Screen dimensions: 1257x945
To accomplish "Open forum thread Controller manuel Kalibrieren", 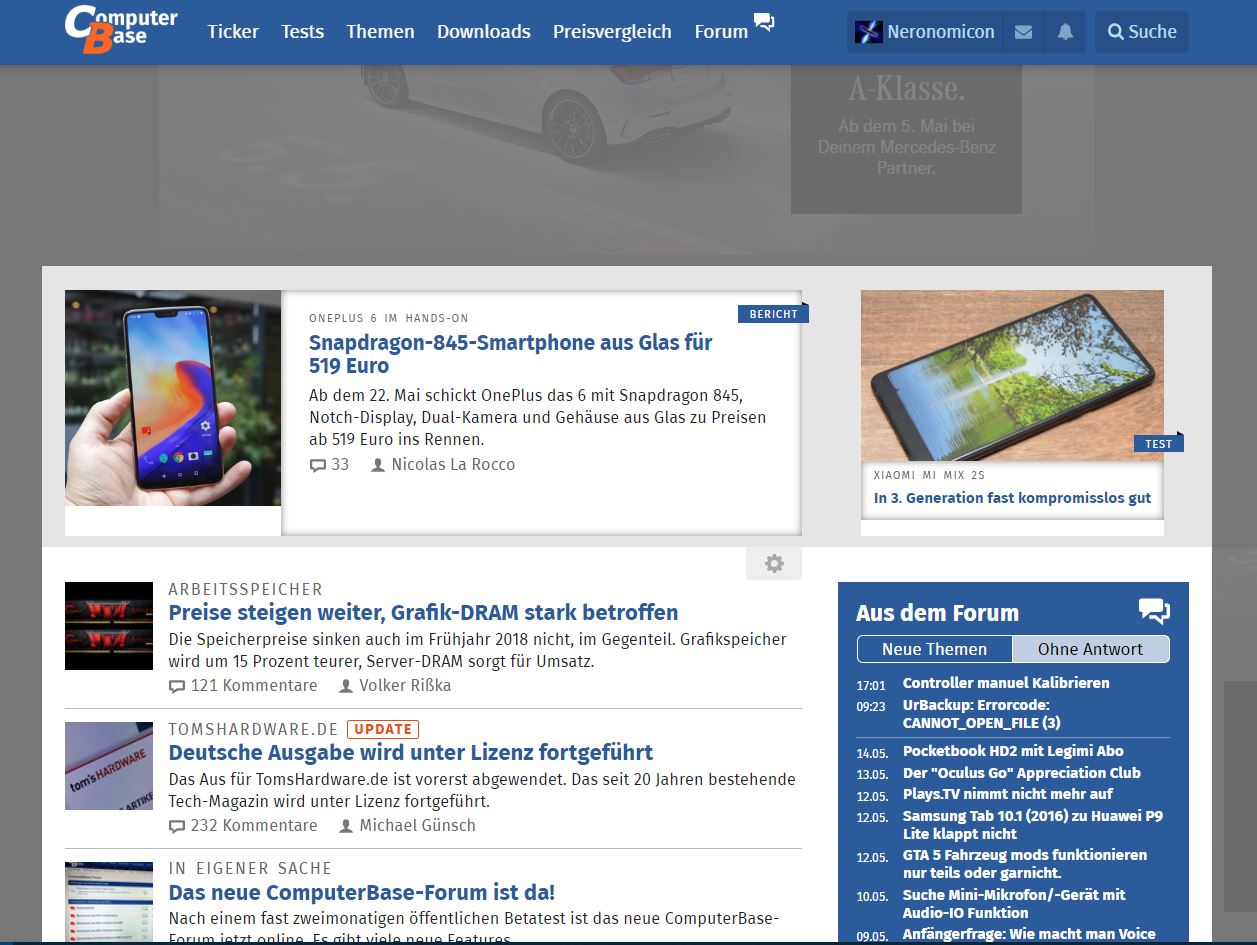I will pyautogui.click(x=1006, y=683).
